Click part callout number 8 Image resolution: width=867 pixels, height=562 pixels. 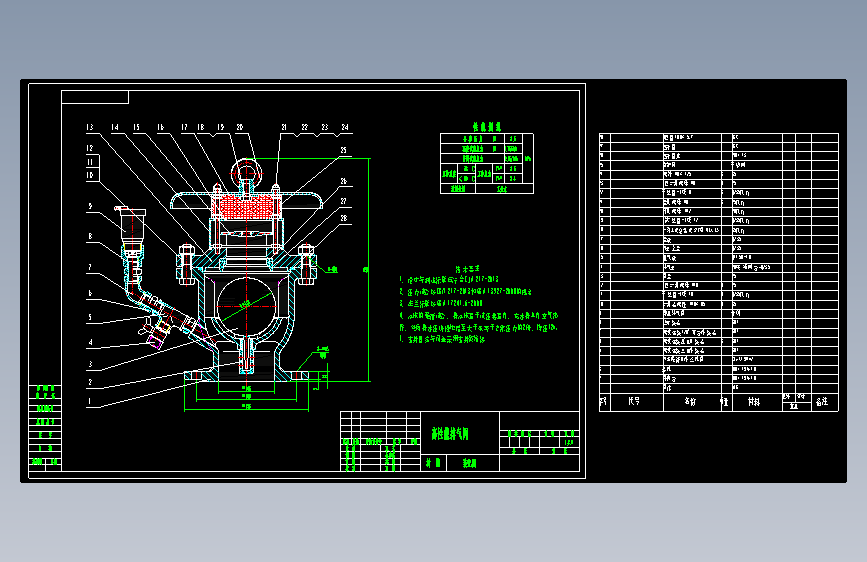tap(90, 237)
